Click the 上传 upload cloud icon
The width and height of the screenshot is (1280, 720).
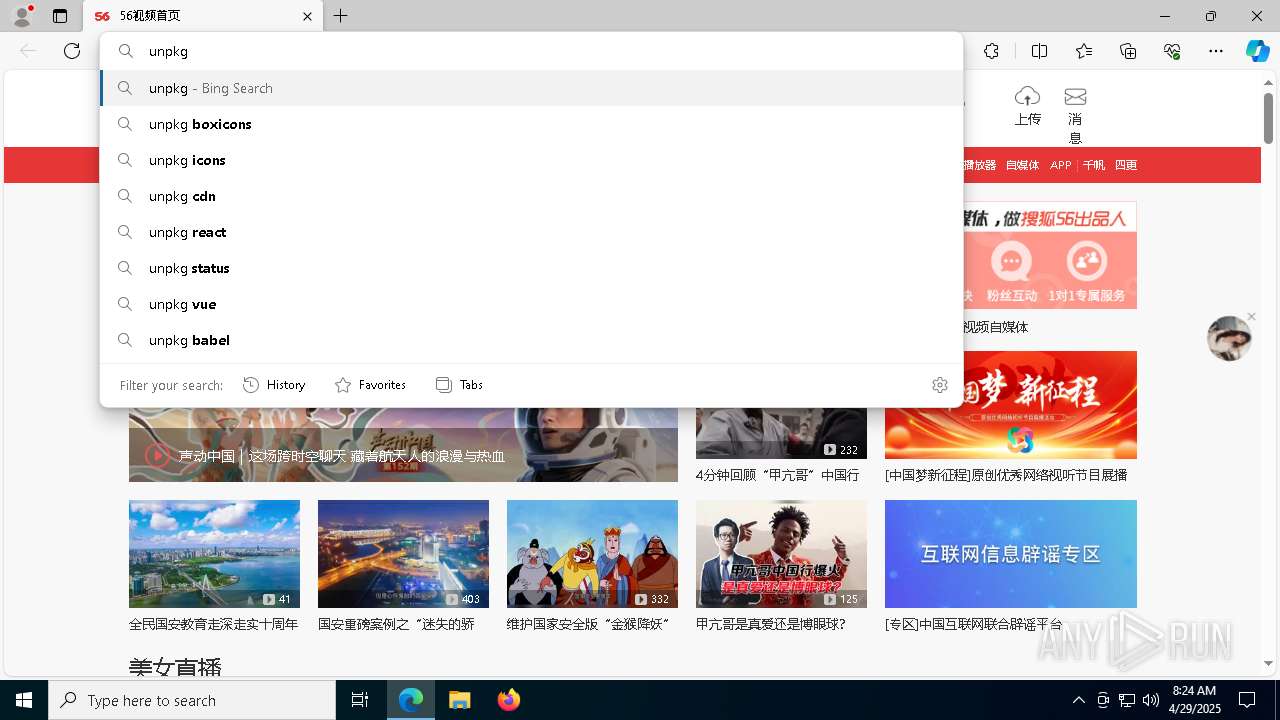(x=1027, y=96)
